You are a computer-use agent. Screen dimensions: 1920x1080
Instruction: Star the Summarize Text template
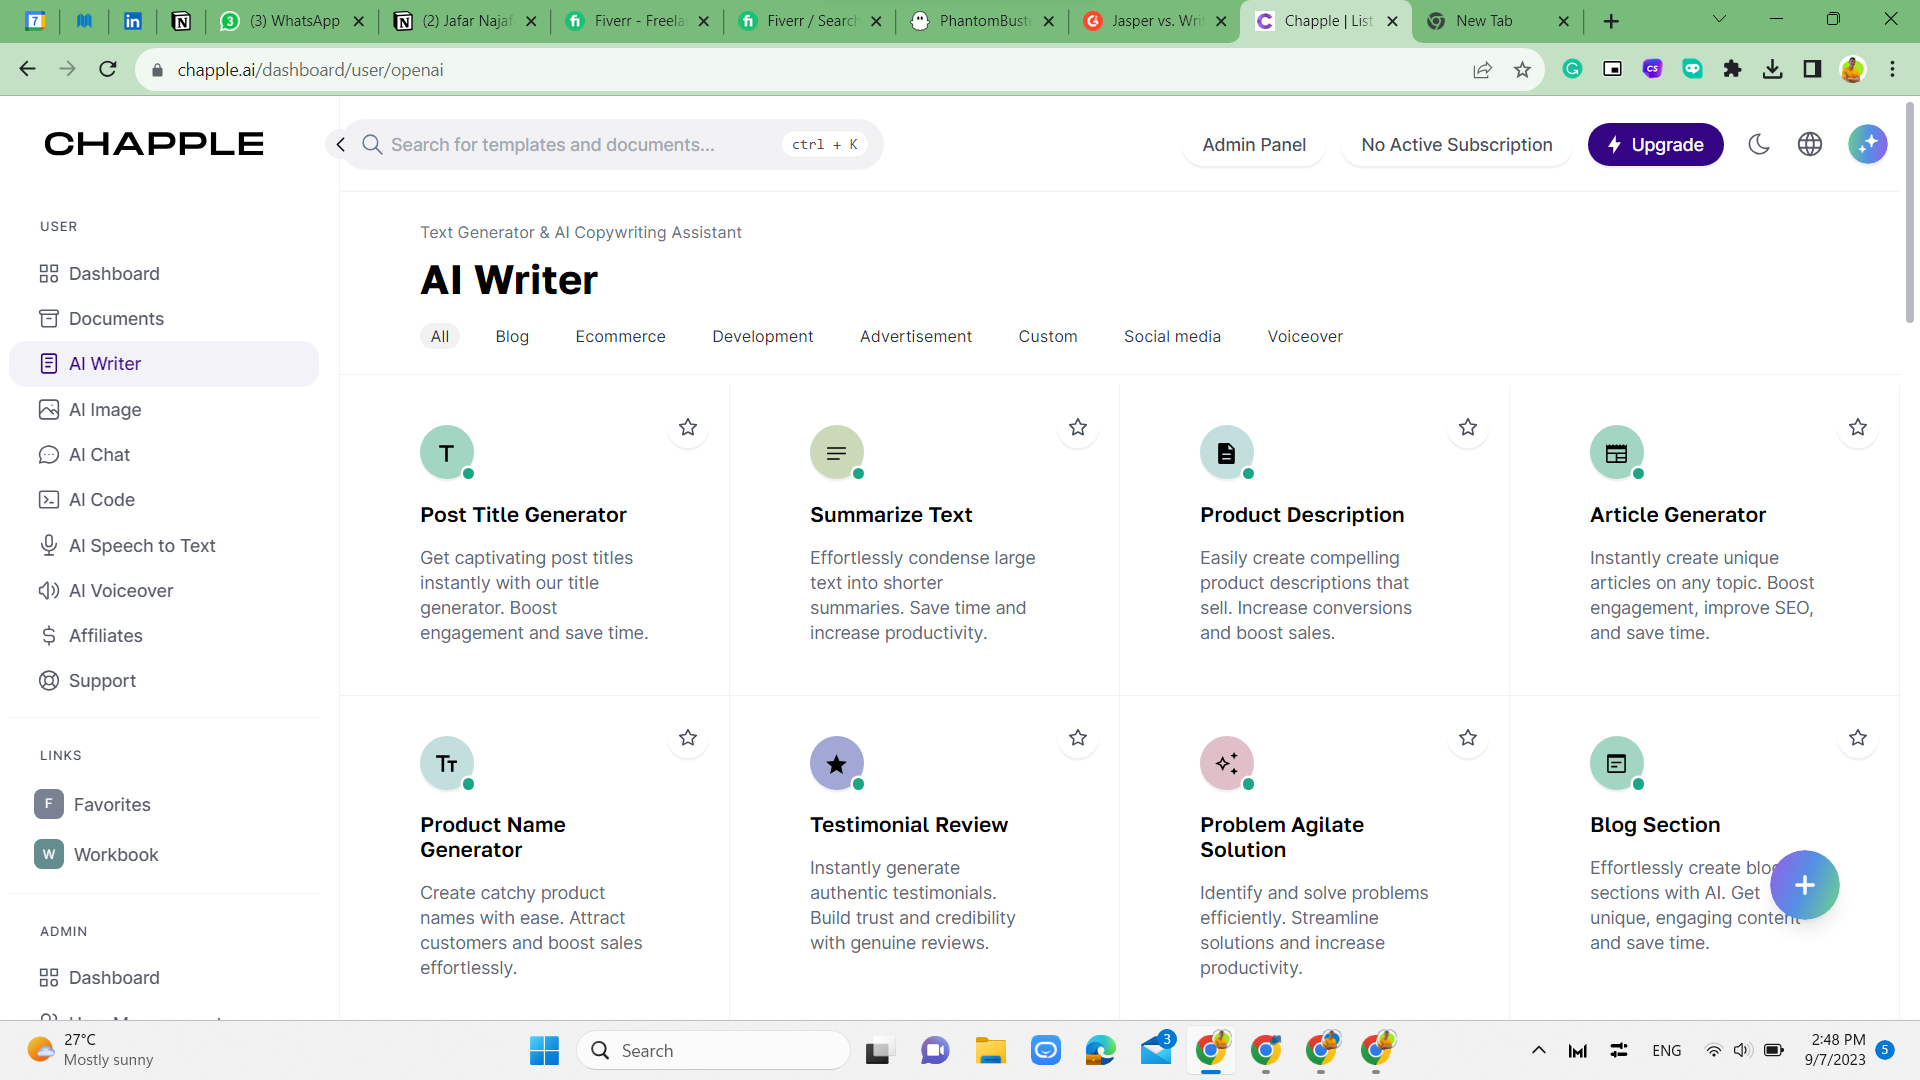pos(1077,427)
